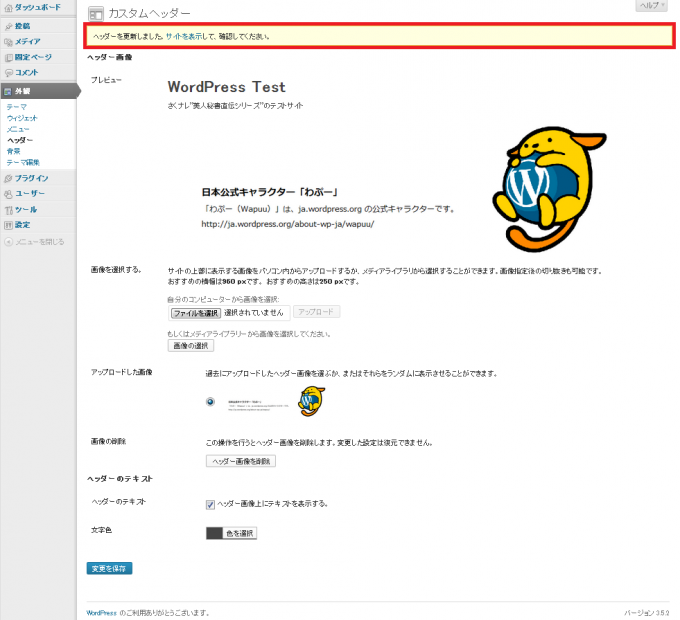Open the 固定ページ (Pages) sidebar menu
The image size is (680, 620).
coord(33,57)
